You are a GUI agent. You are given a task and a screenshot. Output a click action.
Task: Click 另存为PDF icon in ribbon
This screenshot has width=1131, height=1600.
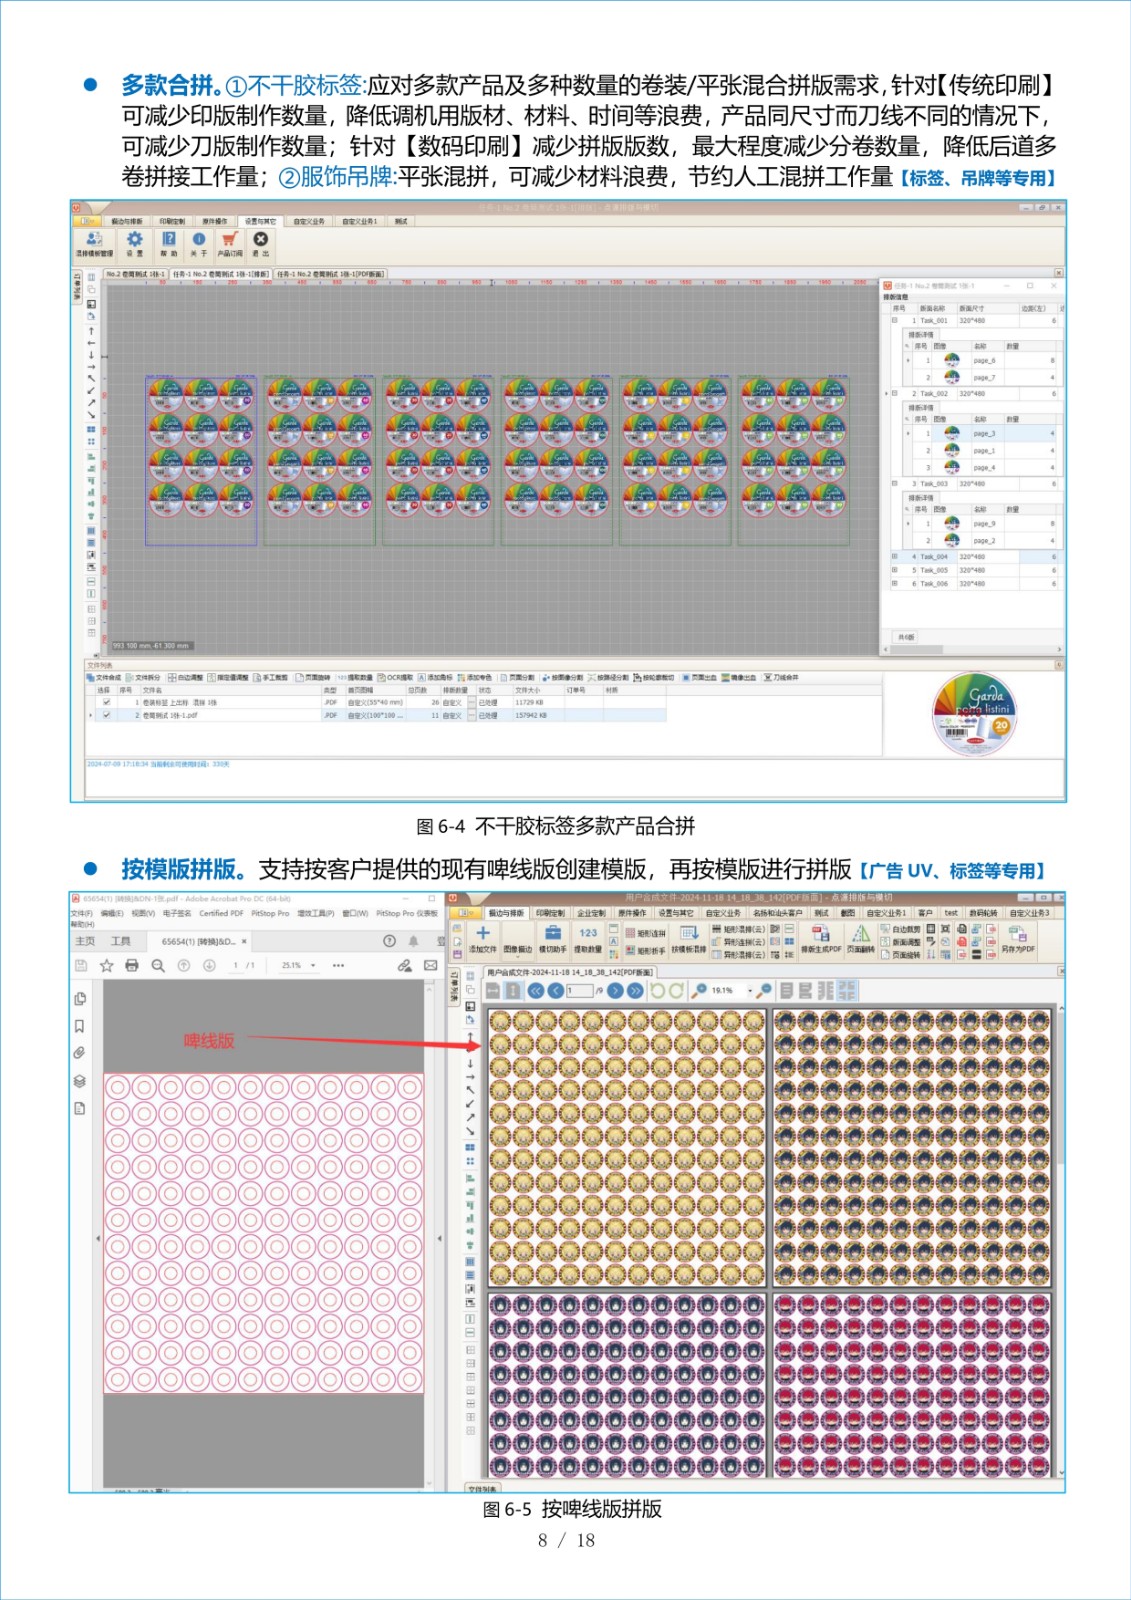pos(1017,936)
